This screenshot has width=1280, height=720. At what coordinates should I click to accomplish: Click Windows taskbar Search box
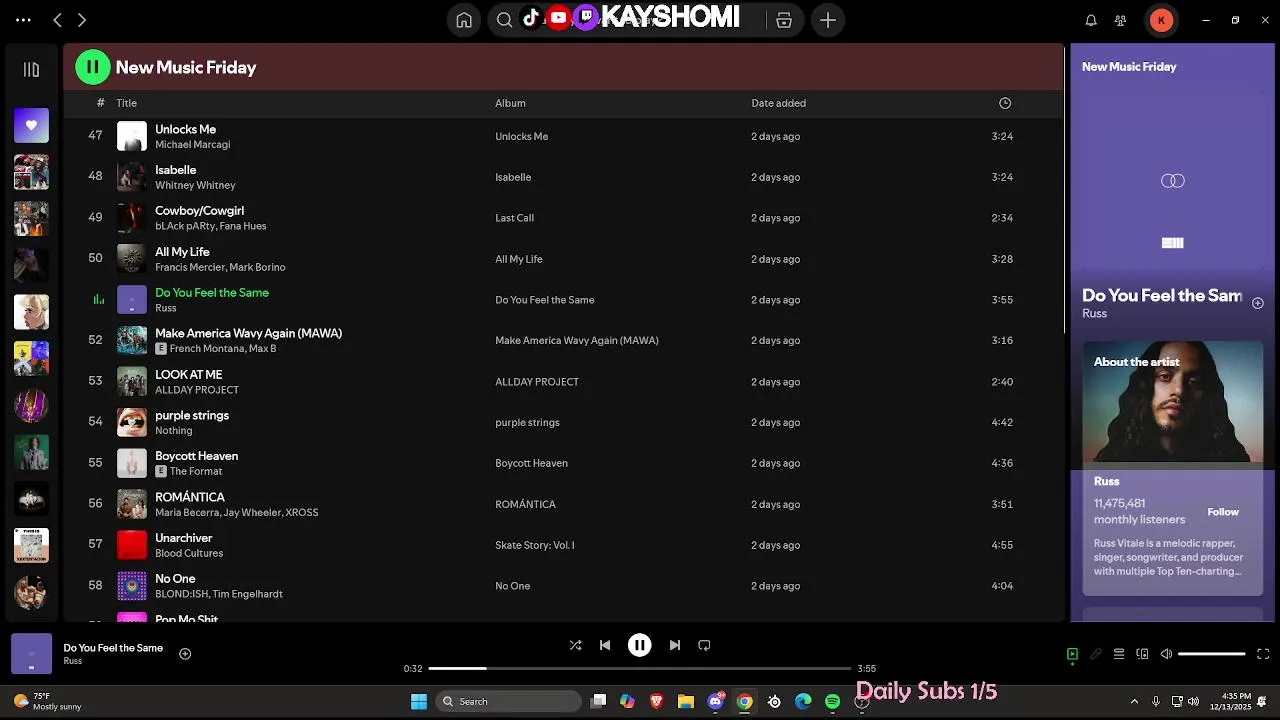point(509,702)
